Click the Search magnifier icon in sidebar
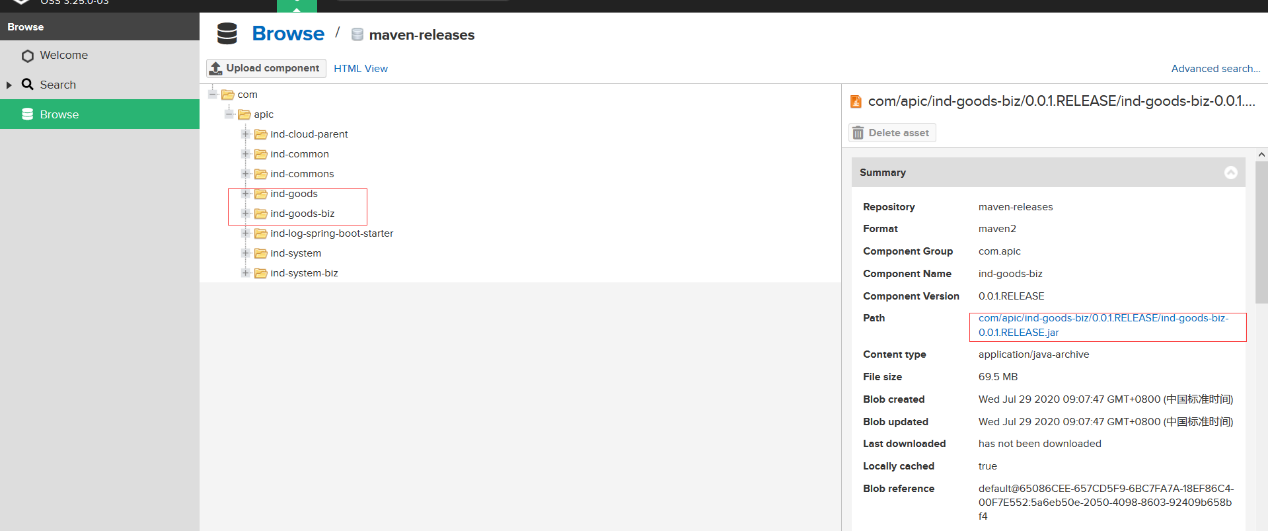The image size is (1268, 531). (x=28, y=85)
